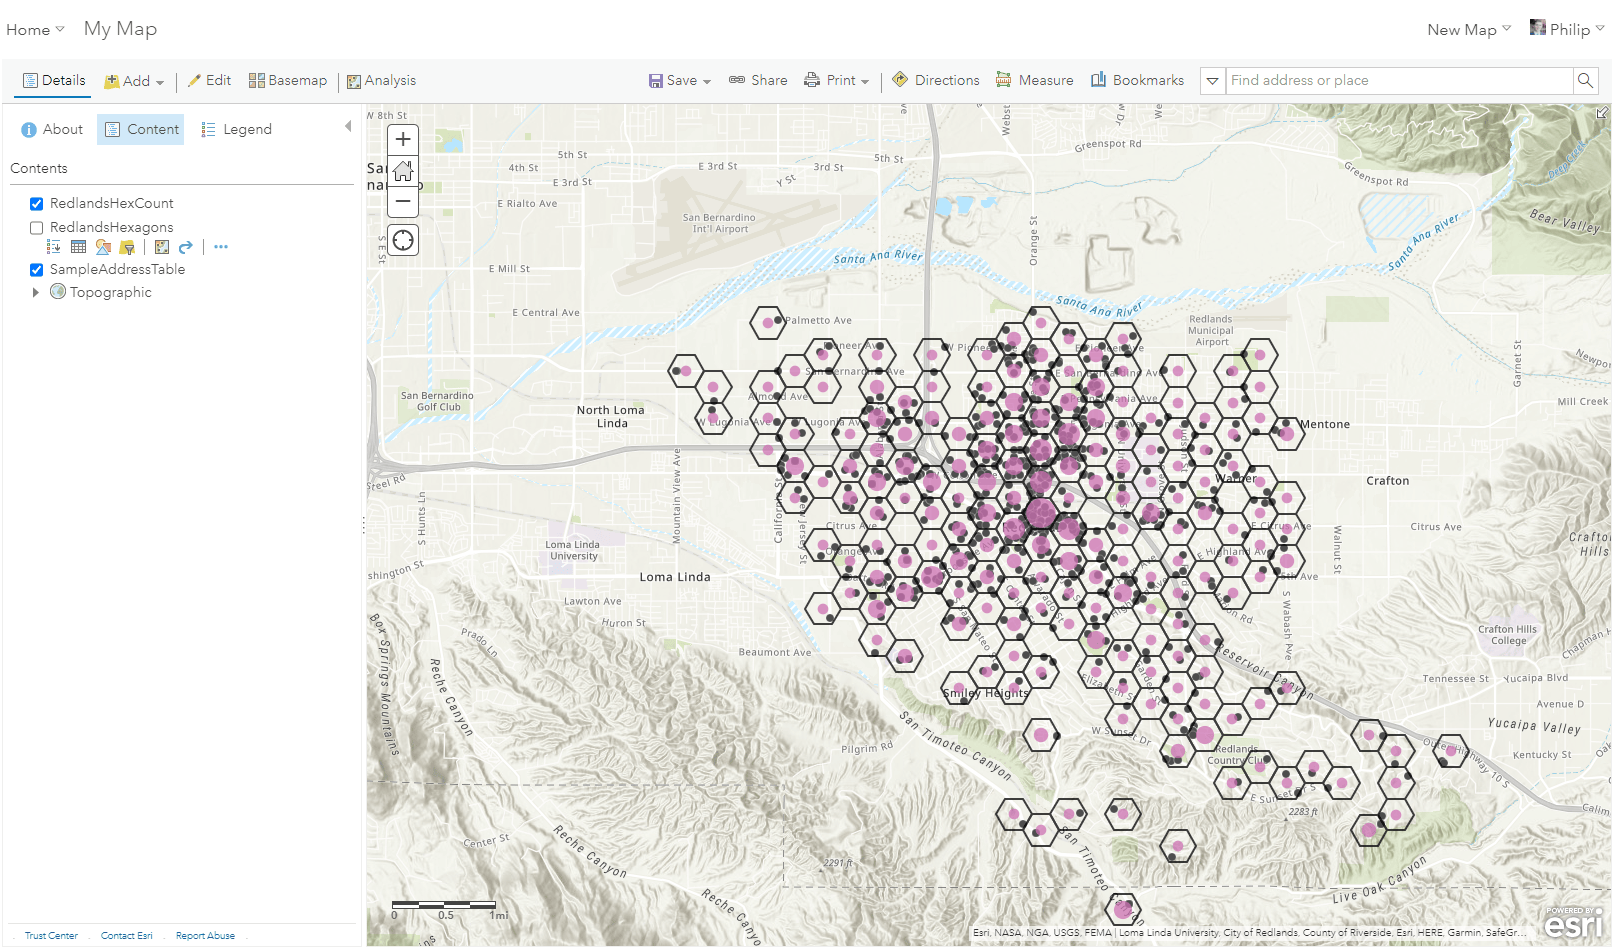Screen dimensions: 1615x951
Task: Click the RedlandsHexCount layer name
Action: pos(112,204)
